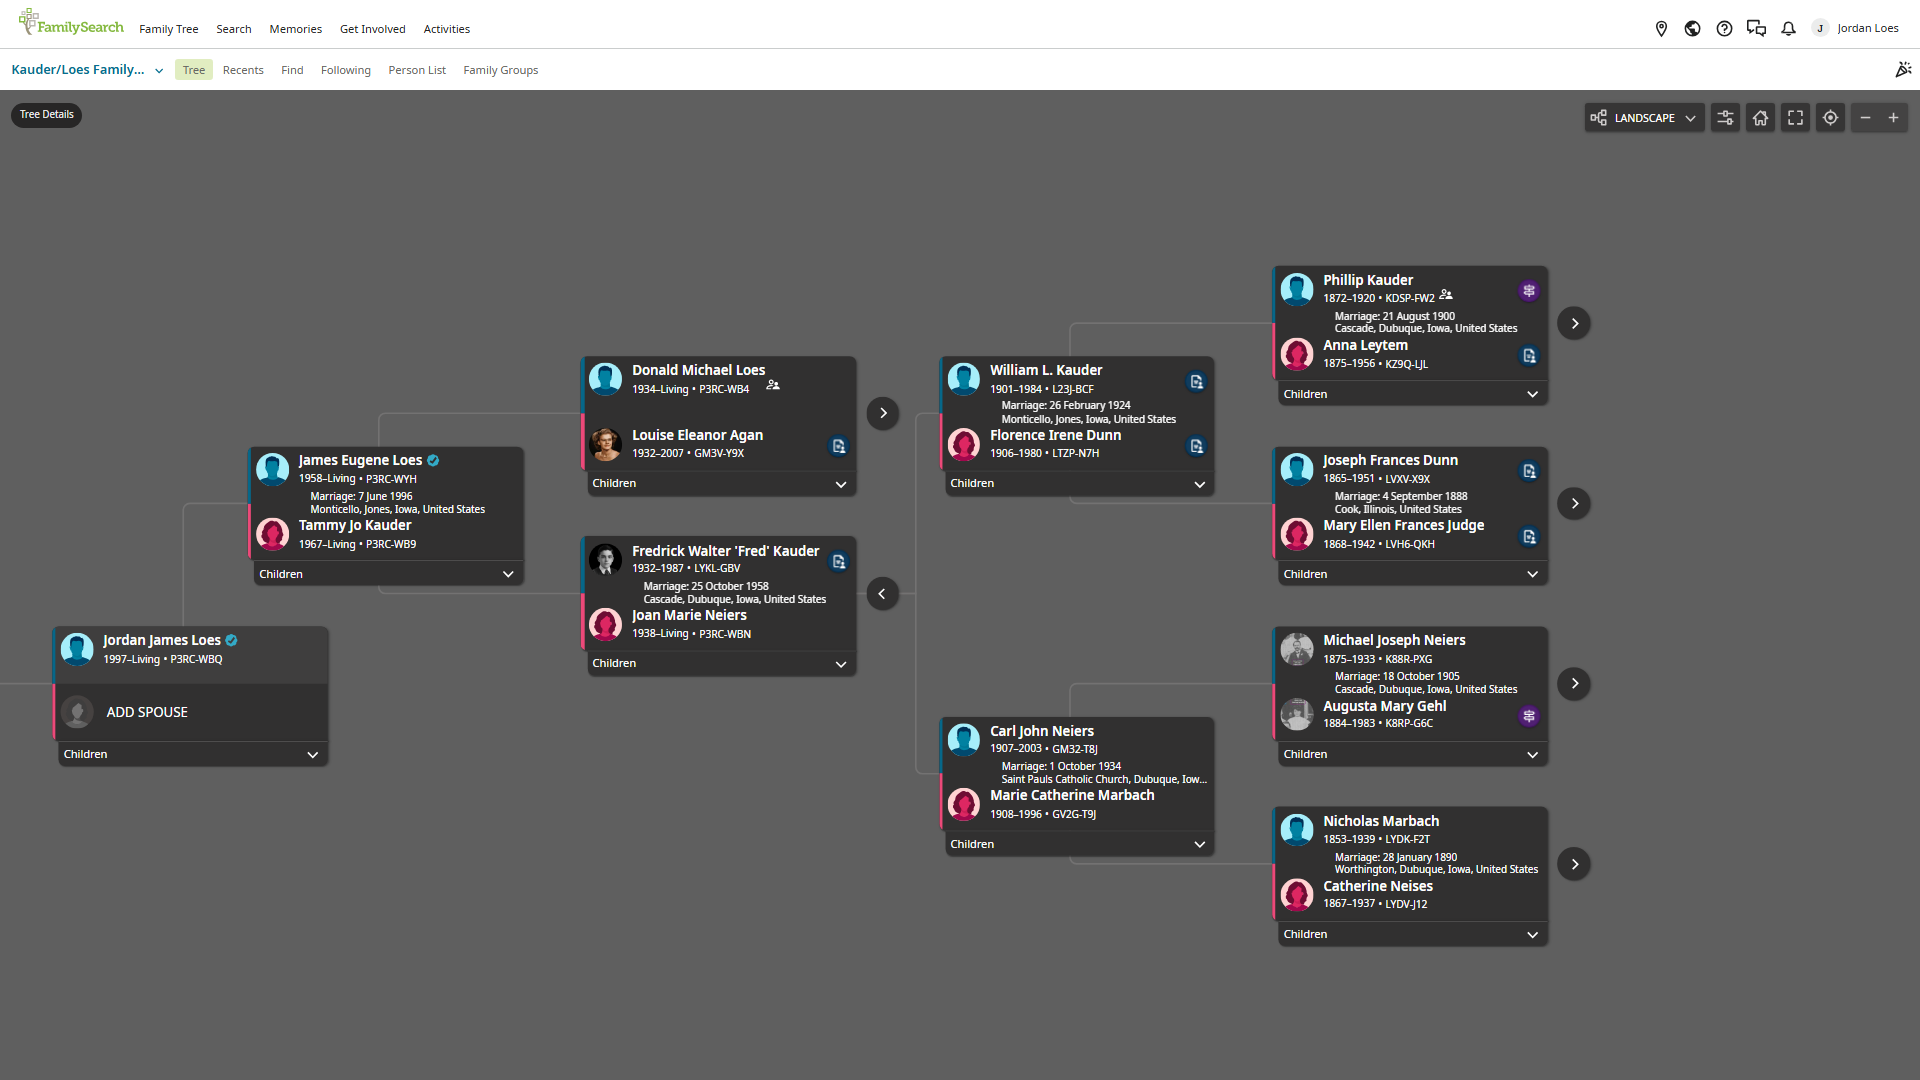This screenshot has width=1920, height=1080.
Task: Open Marie Catherine Marbach's person link
Action: pos(1072,795)
